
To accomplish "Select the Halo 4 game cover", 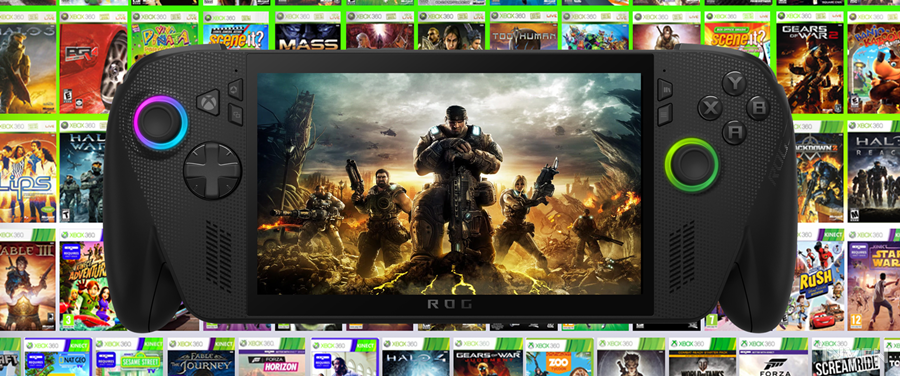I will (x=416, y=357).
